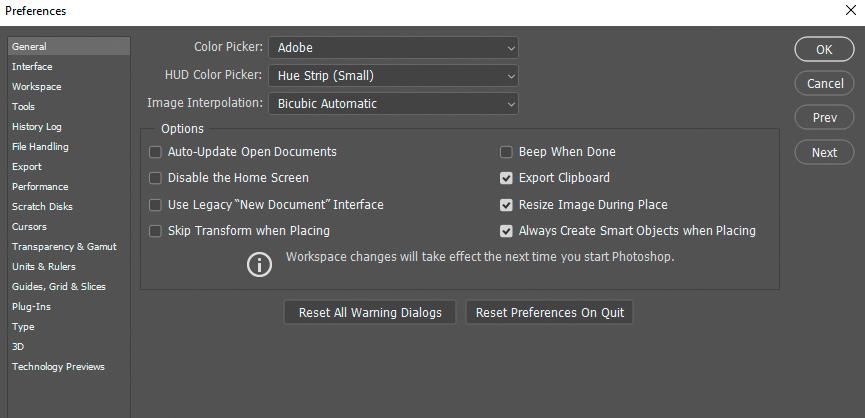Viewport: 865px width, 418px height.
Task: Open Image Interpolation dropdown list
Action: 393,104
